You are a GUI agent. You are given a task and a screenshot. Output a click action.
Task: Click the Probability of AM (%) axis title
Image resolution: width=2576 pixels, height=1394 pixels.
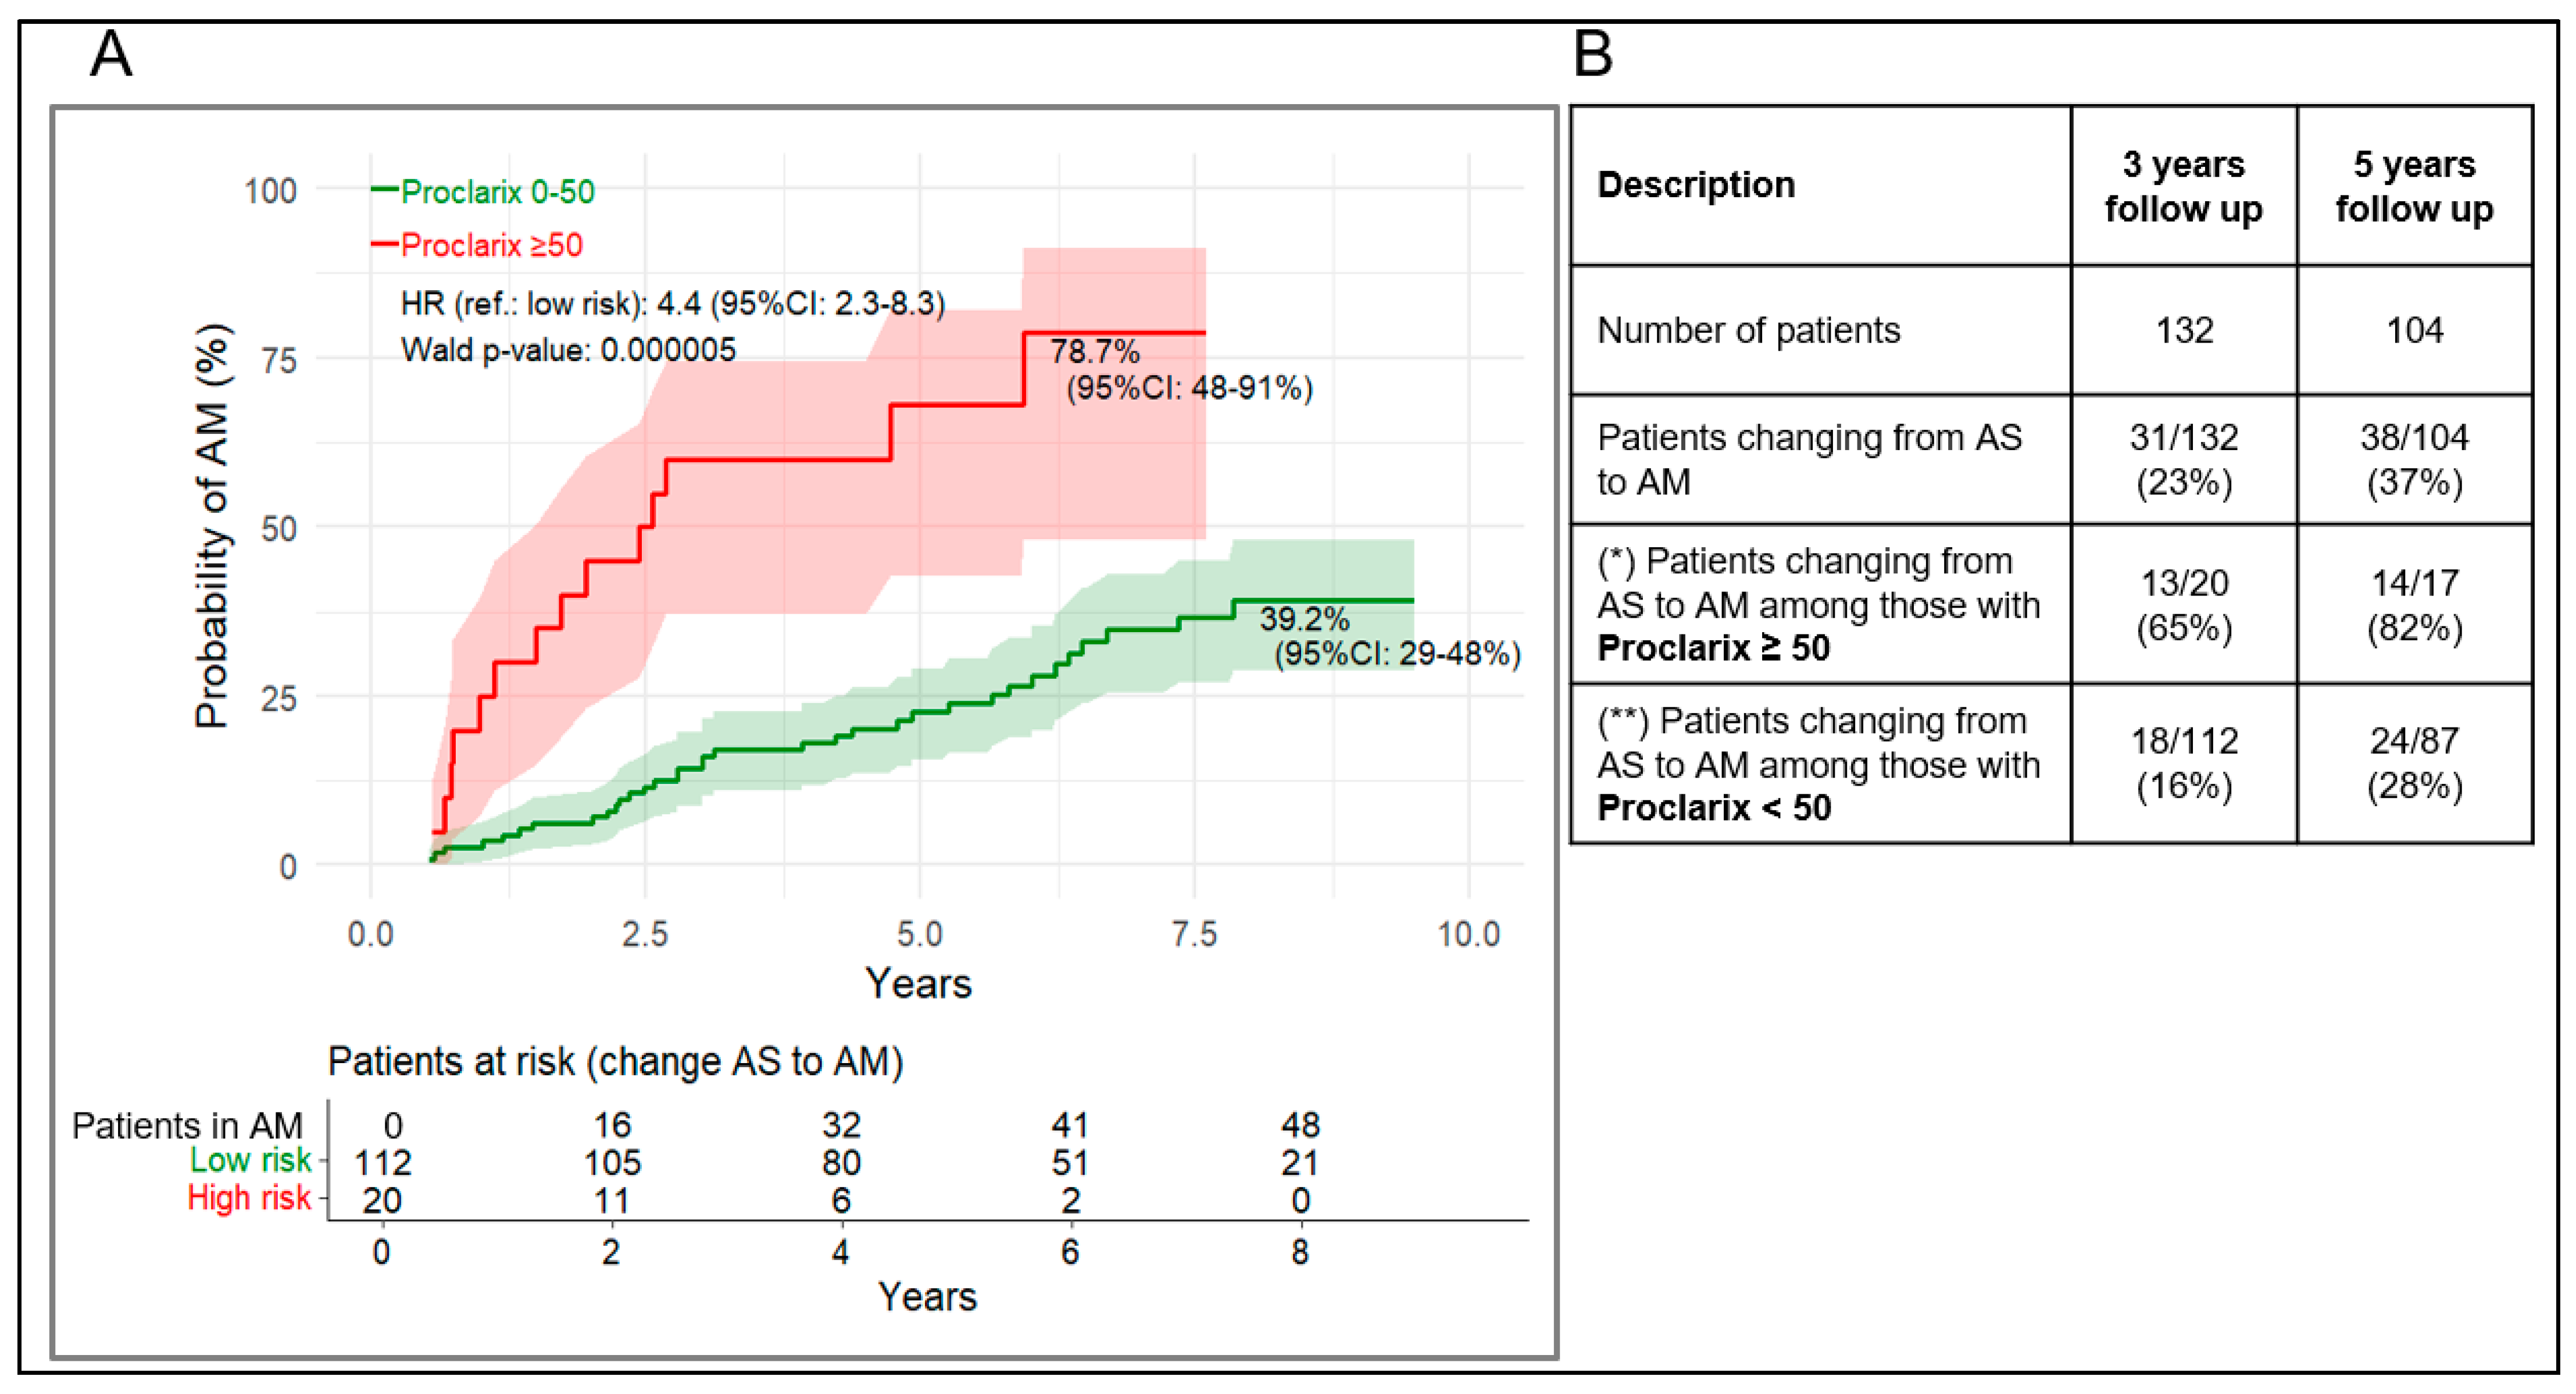coord(211,526)
